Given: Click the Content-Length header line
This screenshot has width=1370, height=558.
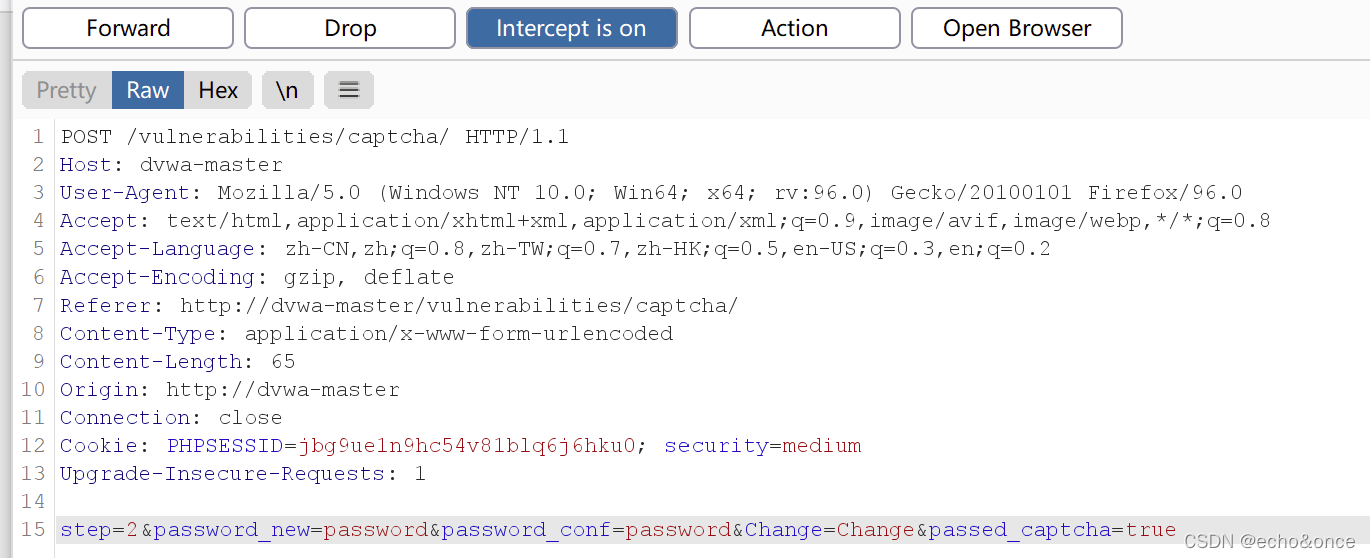Looking at the screenshot, I should 178,361.
